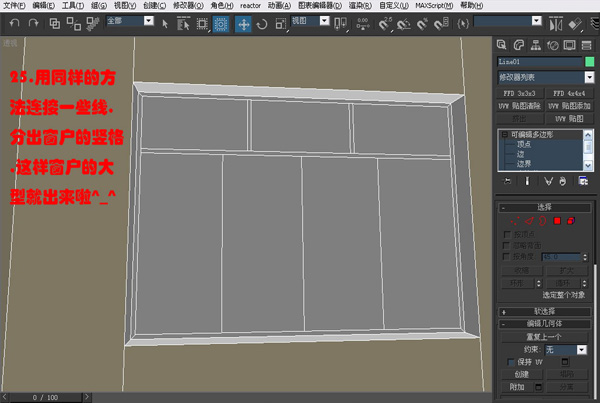Open the named selection sets dropdown

(x=537, y=21)
